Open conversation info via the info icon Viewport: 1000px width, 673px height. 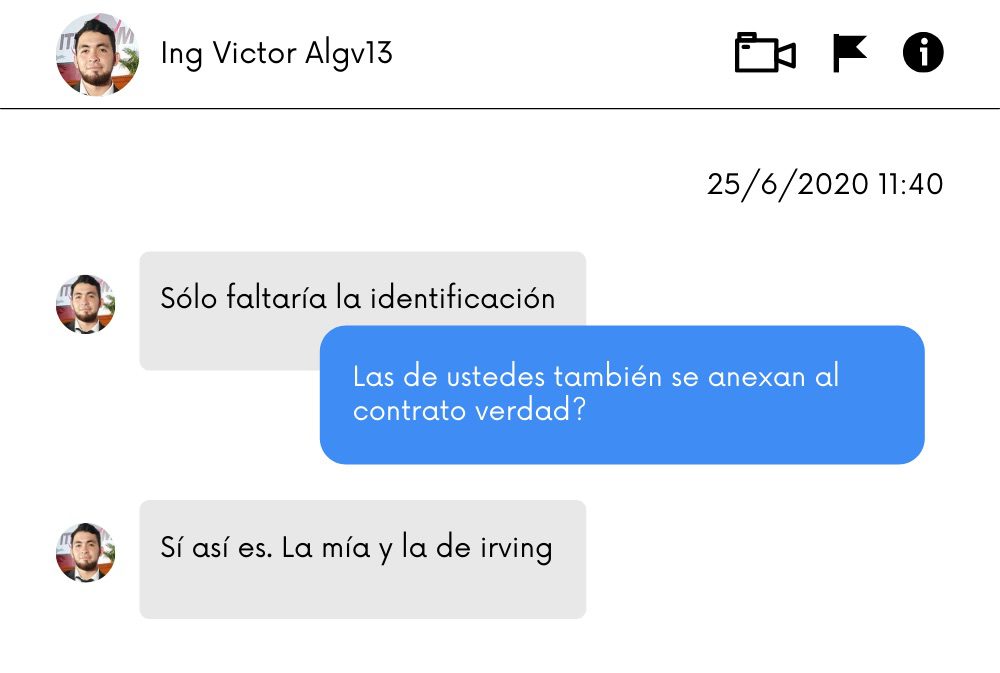pyautogui.click(x=923, y=52)
